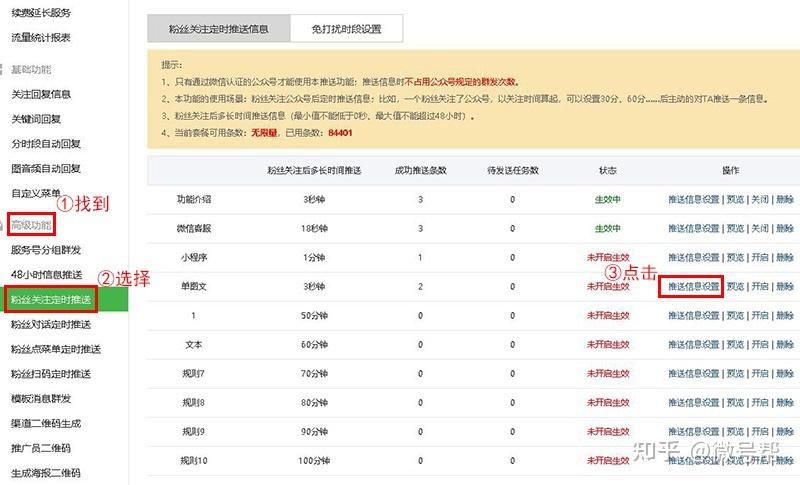Open 48小时信息推送 menu item

pyautogui.click(x=46, y=274)
